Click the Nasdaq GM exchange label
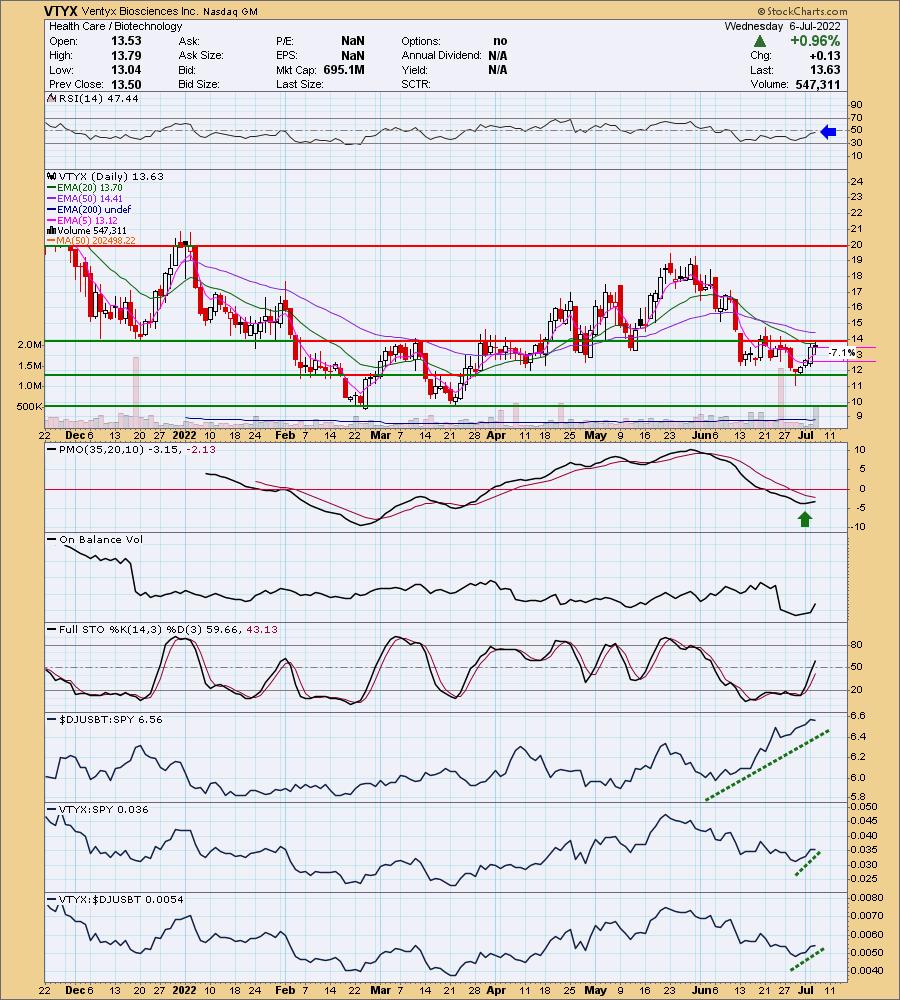The height and width of the screenshot is (1000, 900). tap(230, 11)
